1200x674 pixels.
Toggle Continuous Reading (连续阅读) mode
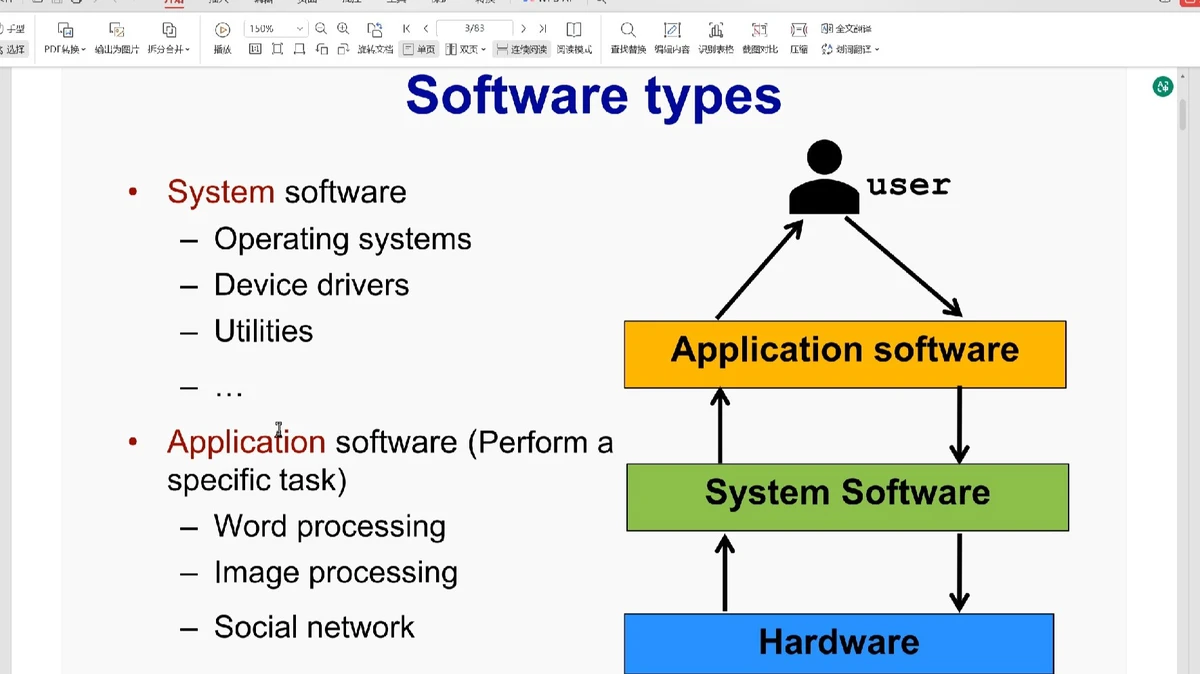521,49
